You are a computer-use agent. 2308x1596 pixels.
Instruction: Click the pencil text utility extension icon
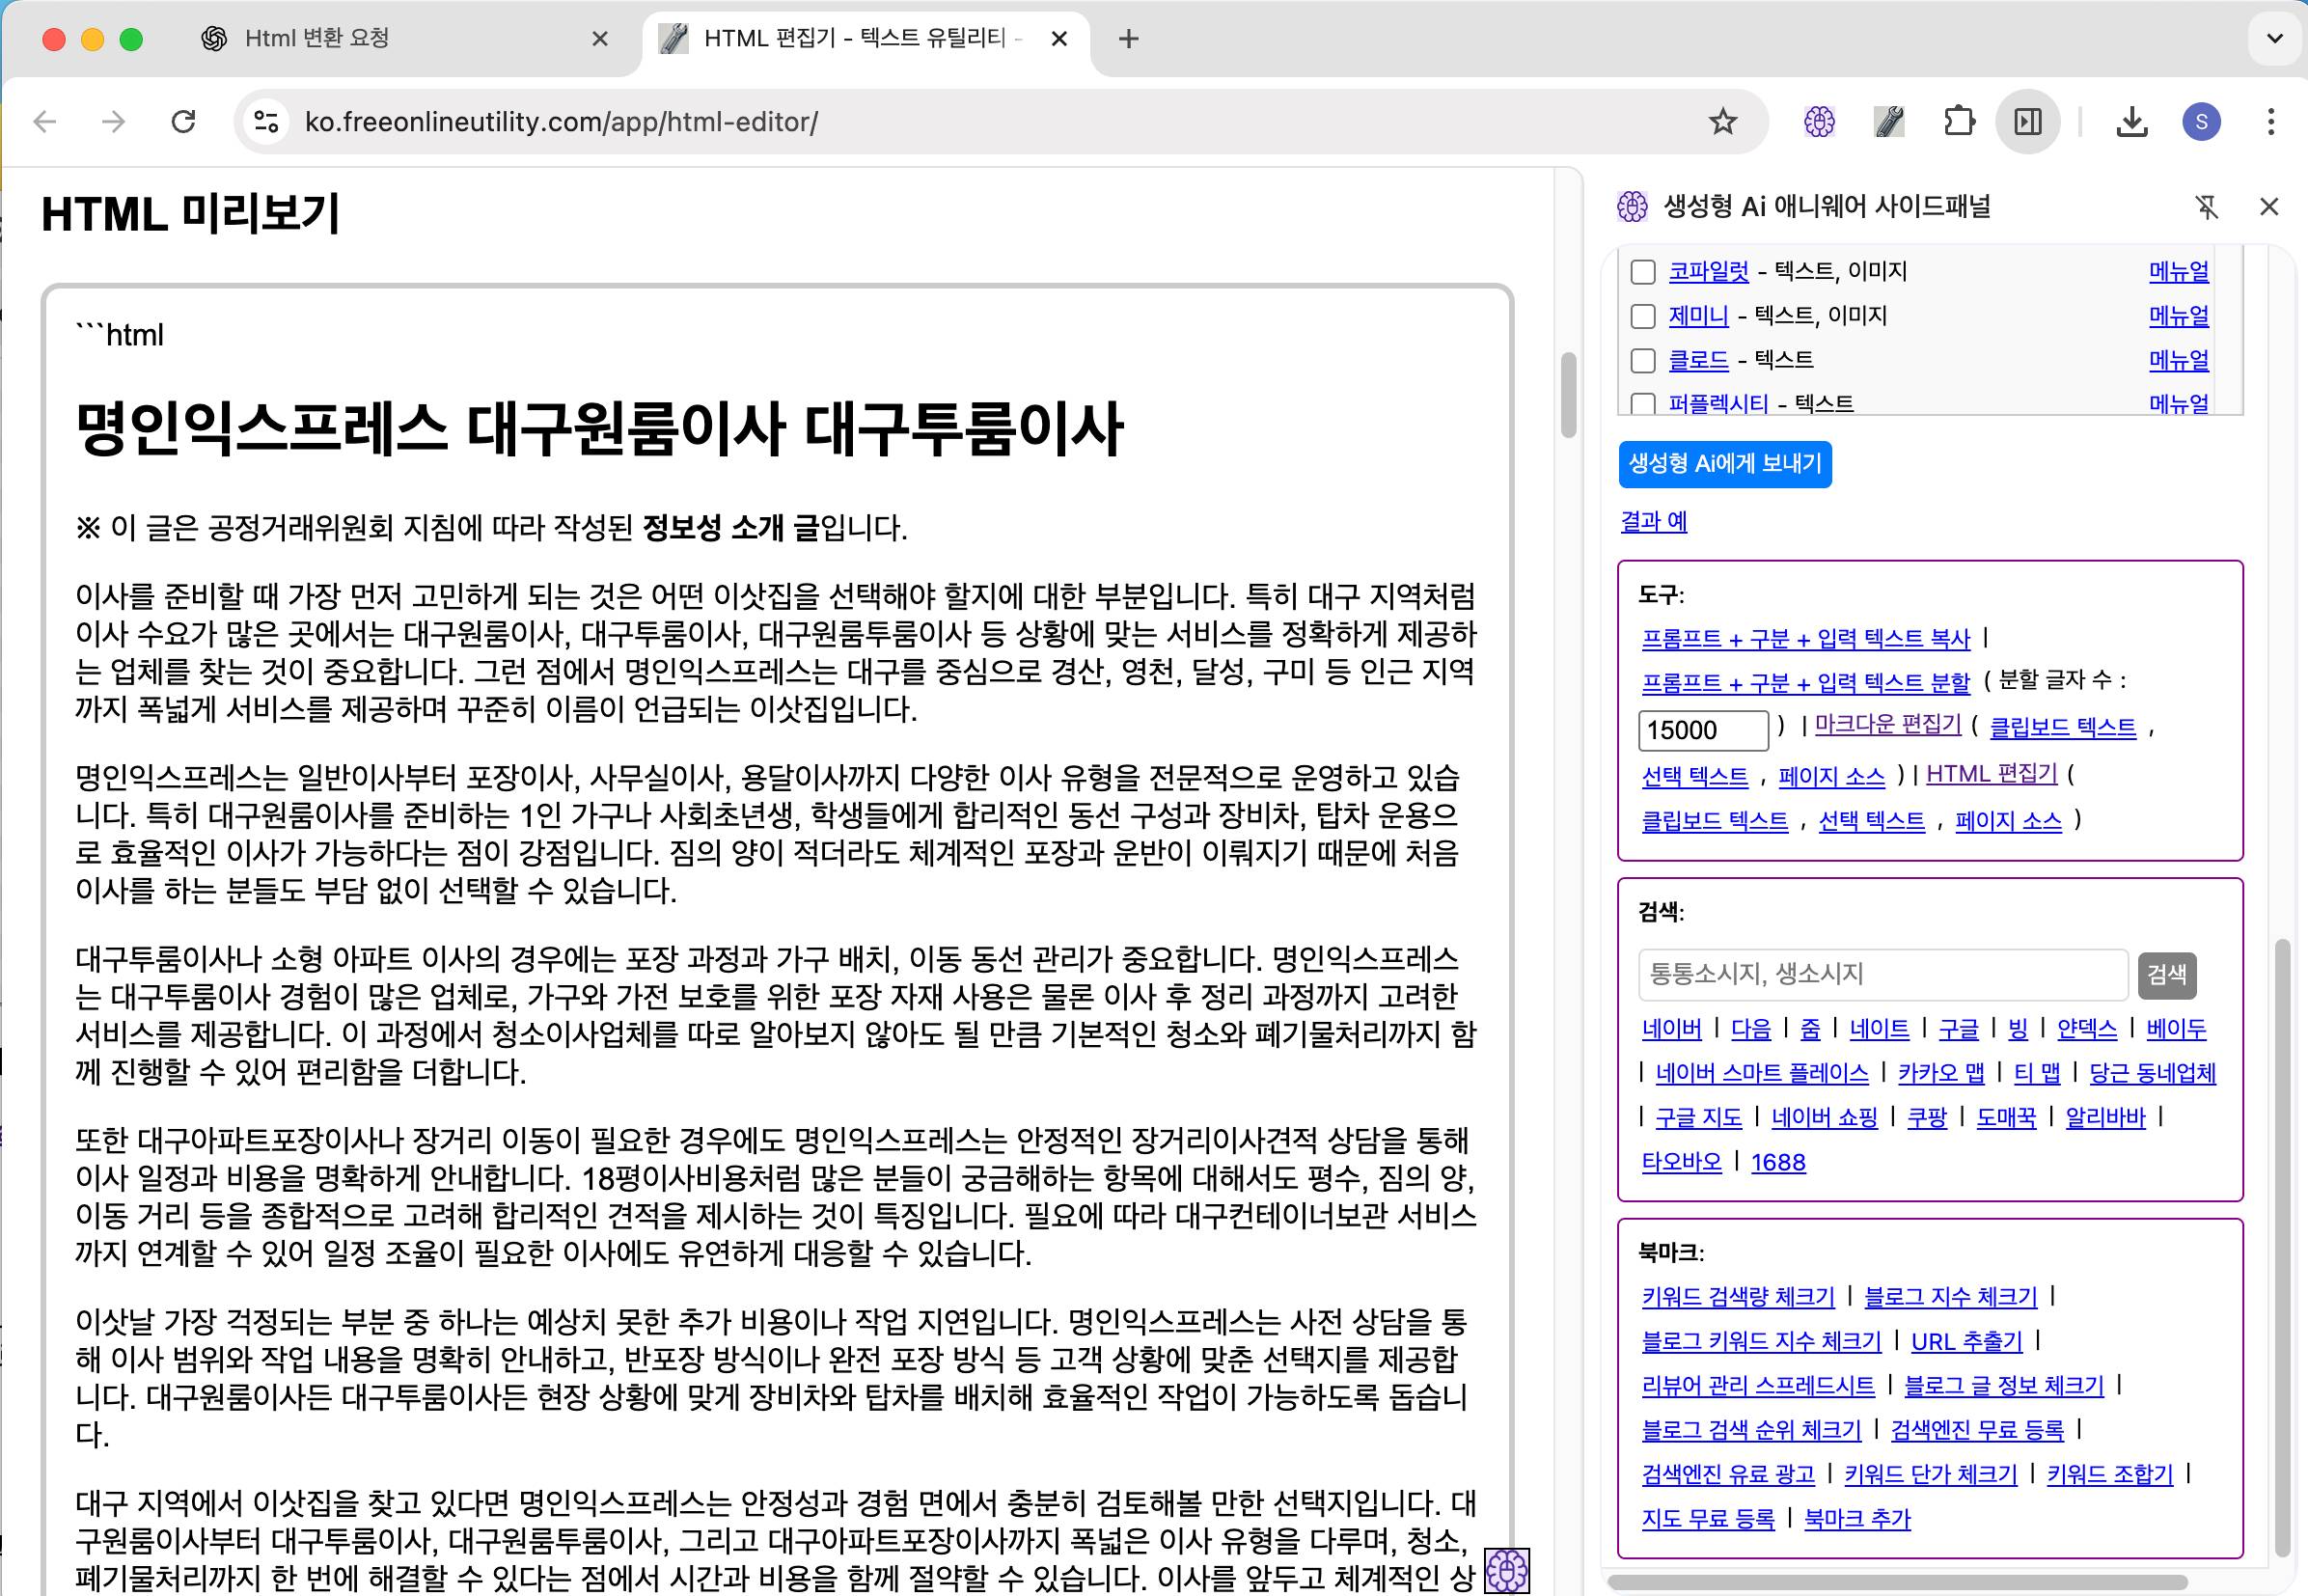click(1888, 122)
